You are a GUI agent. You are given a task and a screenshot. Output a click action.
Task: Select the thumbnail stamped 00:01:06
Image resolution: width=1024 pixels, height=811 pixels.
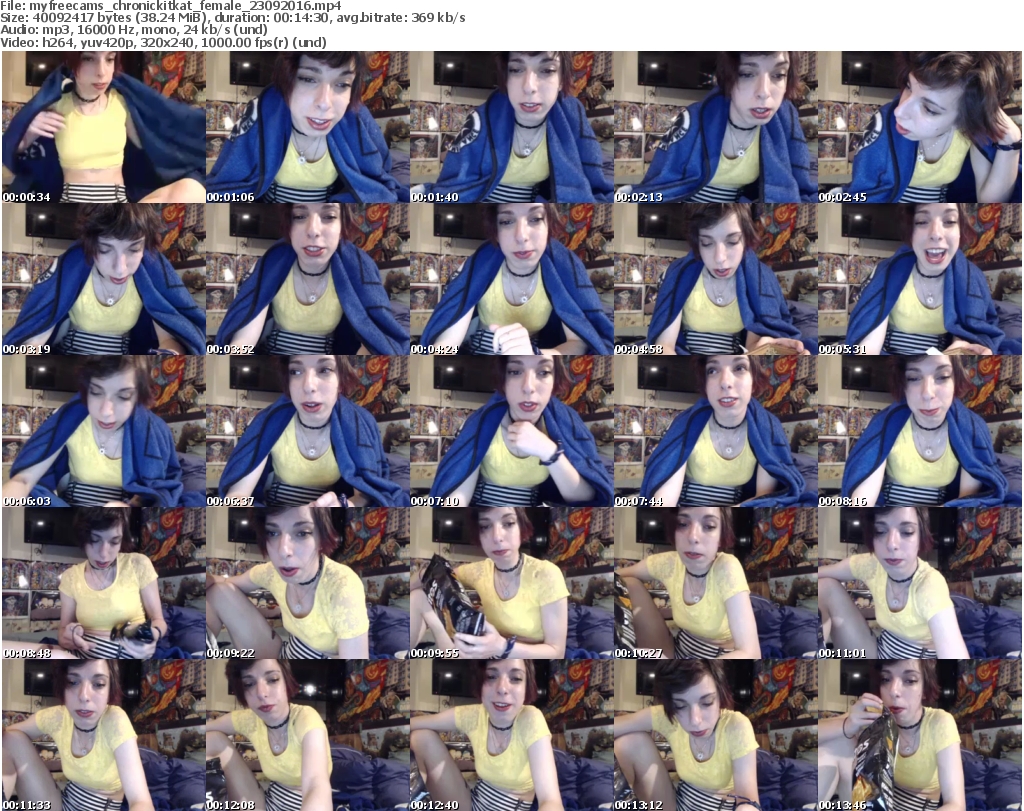coord(308,127)
